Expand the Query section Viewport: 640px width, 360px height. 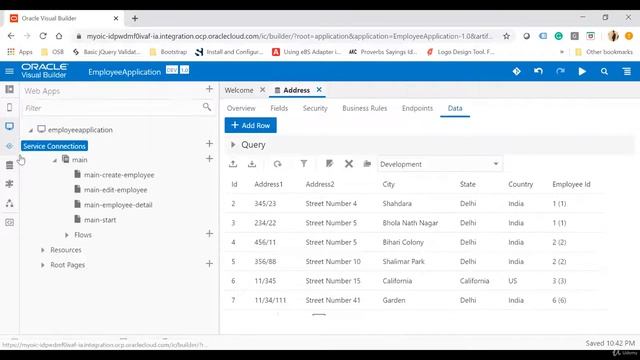(233, 144)
